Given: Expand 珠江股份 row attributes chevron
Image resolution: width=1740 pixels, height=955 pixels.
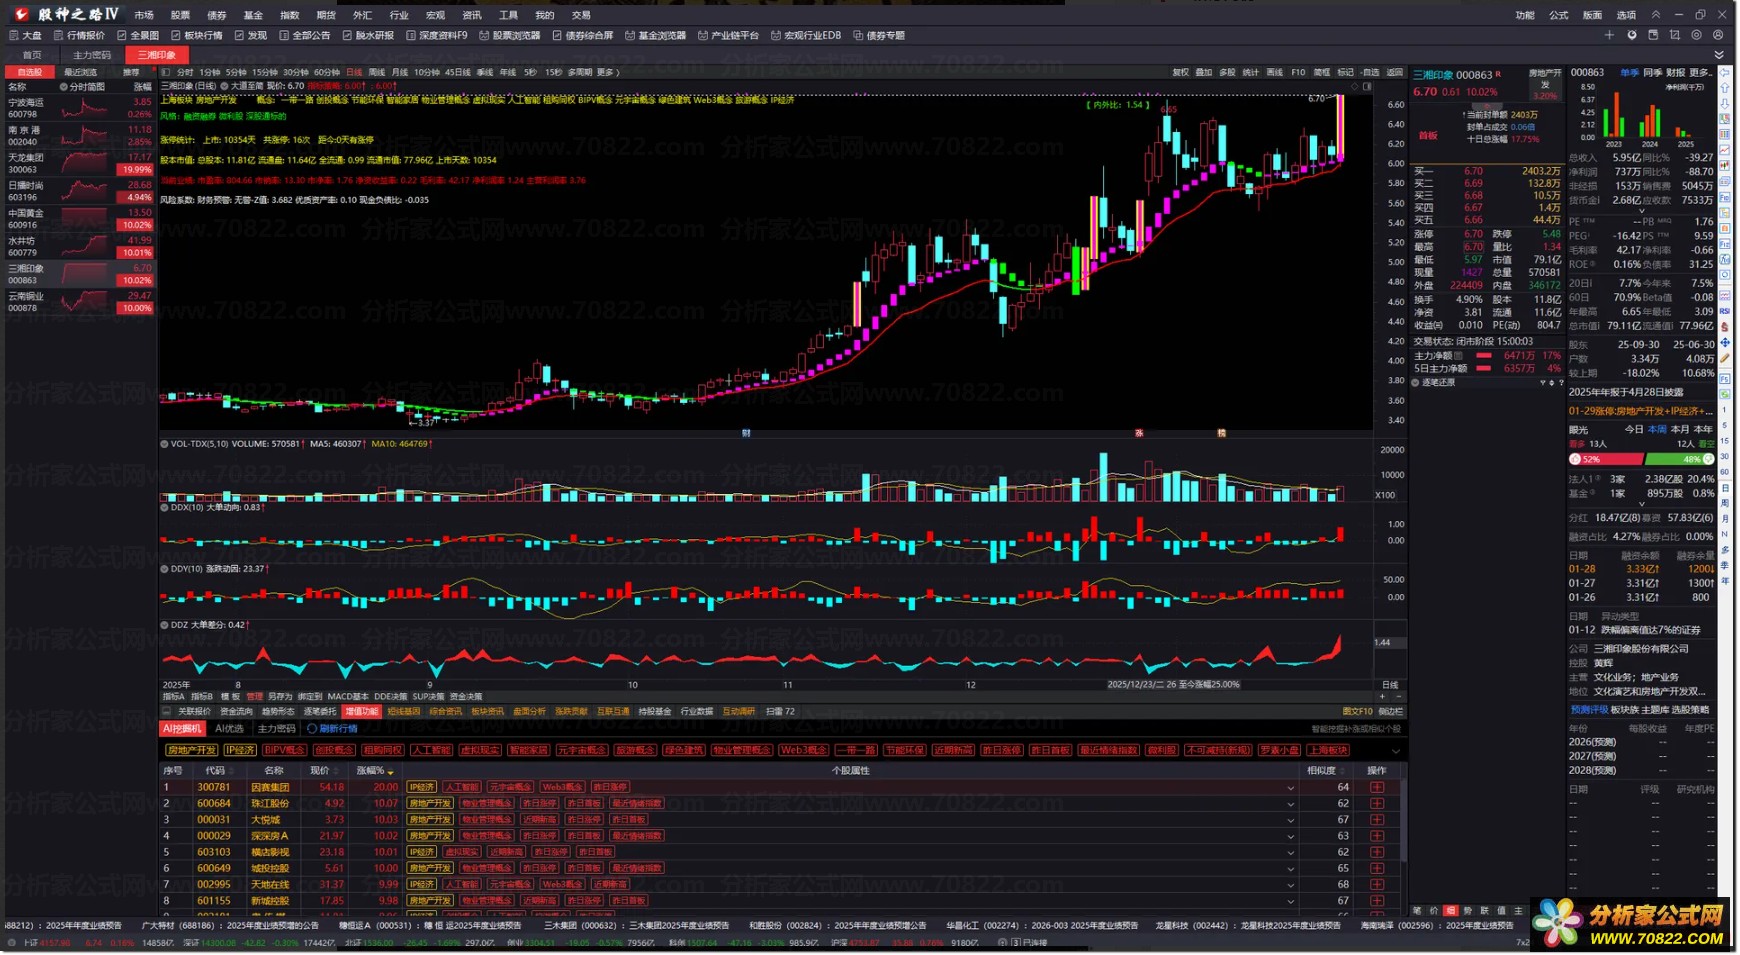Looking at the screenshot, I should [x=1290, y=804].
